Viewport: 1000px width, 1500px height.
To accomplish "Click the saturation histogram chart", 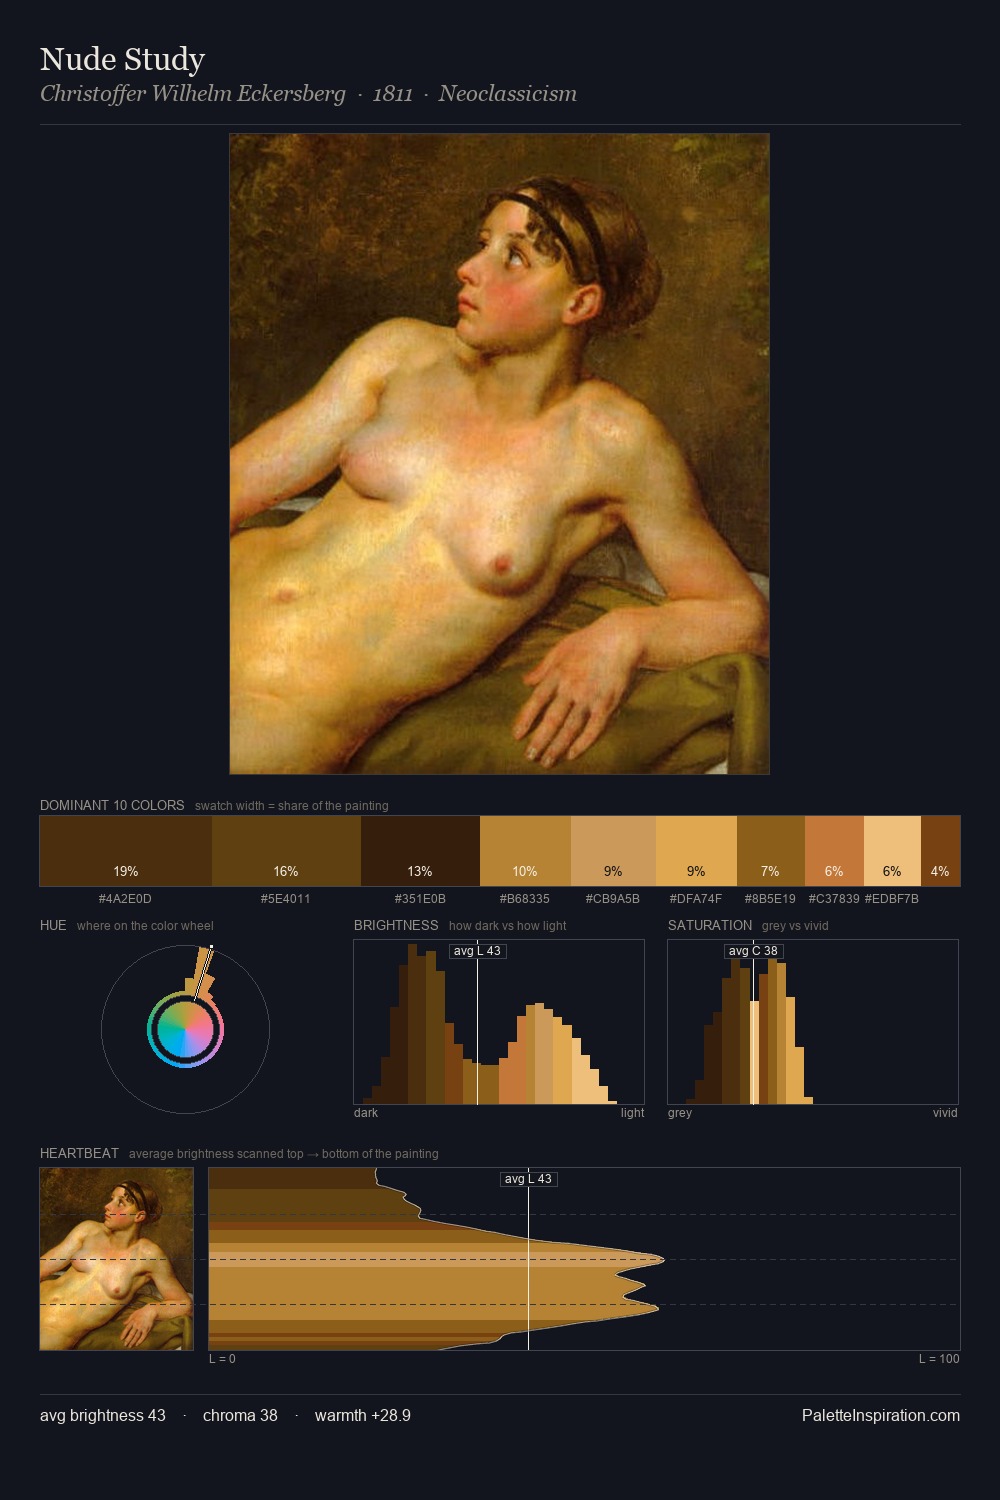I will (x=813, y=1022).
